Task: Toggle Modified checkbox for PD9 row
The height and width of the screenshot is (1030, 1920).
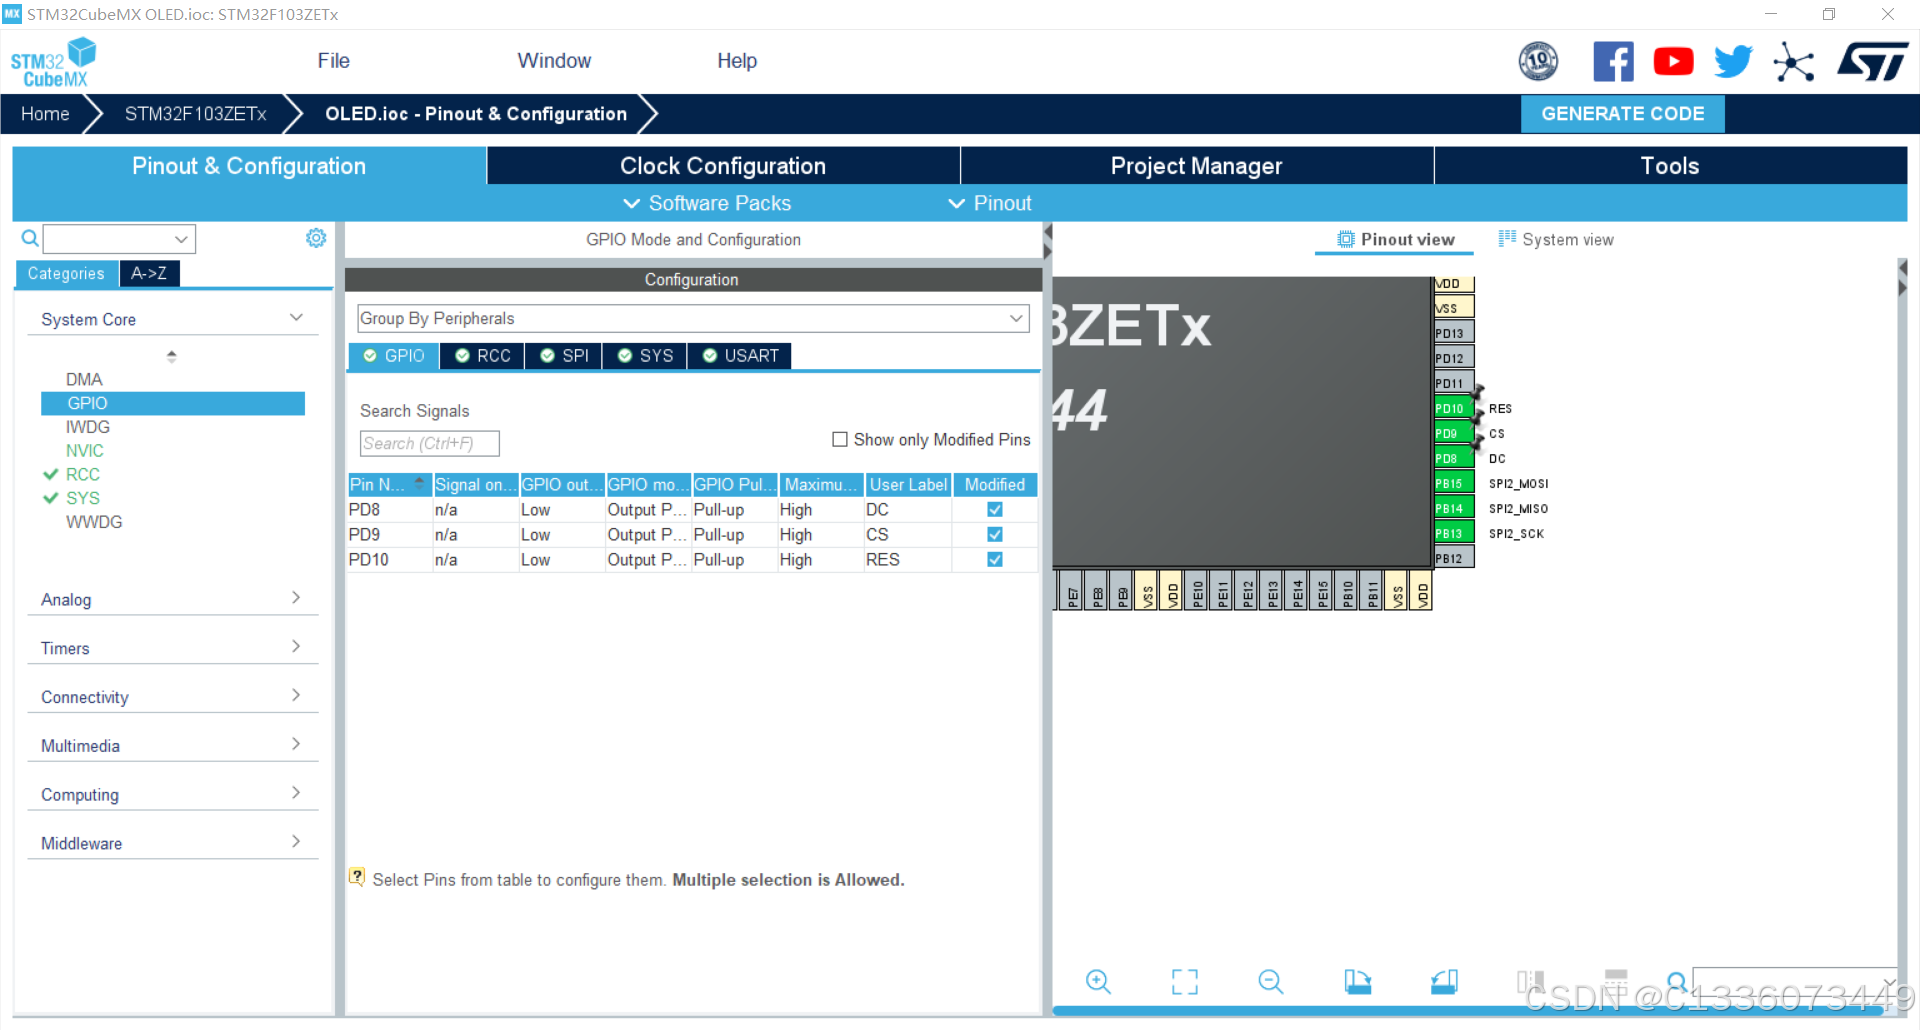Action: pos(995,534)
